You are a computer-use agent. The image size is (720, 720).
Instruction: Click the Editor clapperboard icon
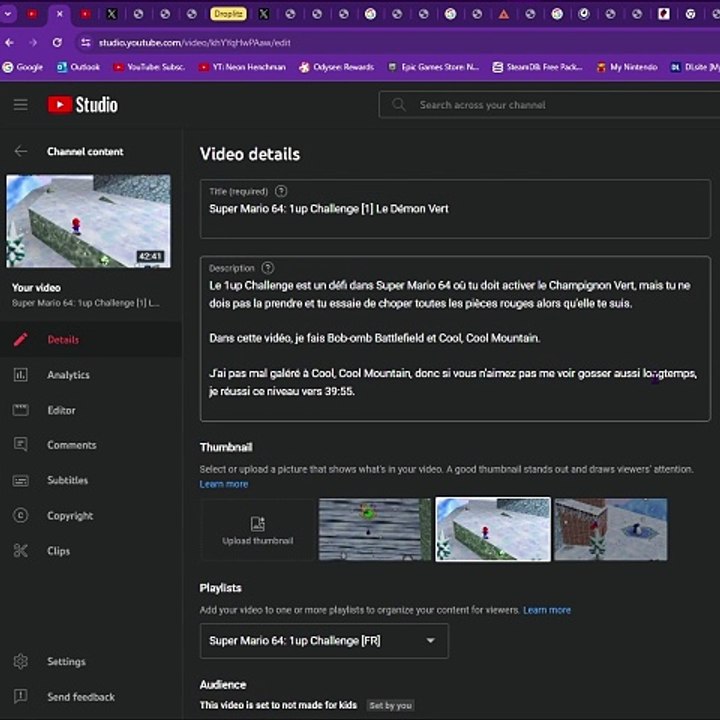21,410
